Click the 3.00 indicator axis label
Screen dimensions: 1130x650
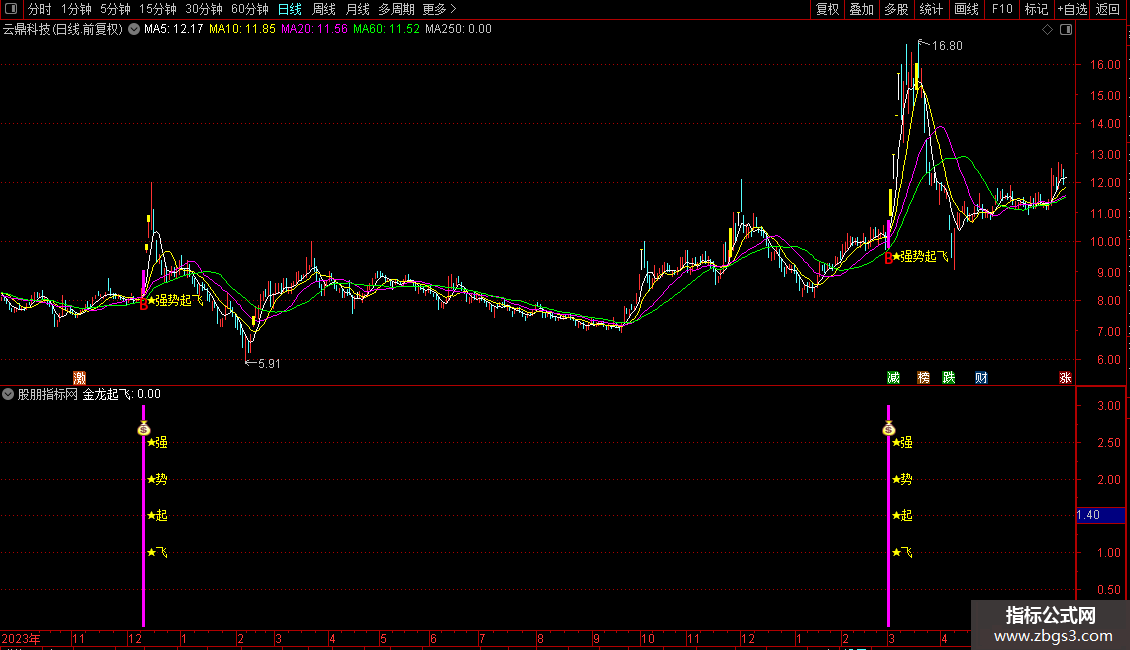[1108, 406]
